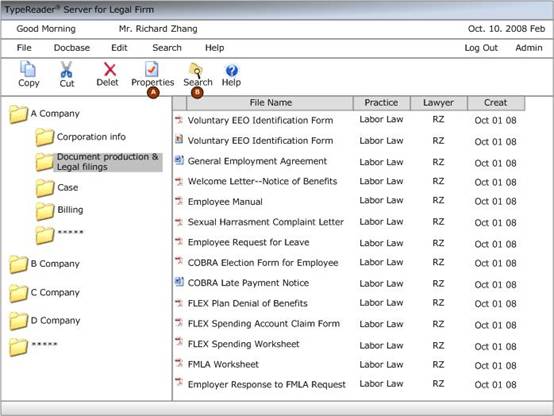Viewport: 554px width, 416px height.
Task: Select the Employee Manual file row
Action: pyautogui.click(x=346, y=201)
